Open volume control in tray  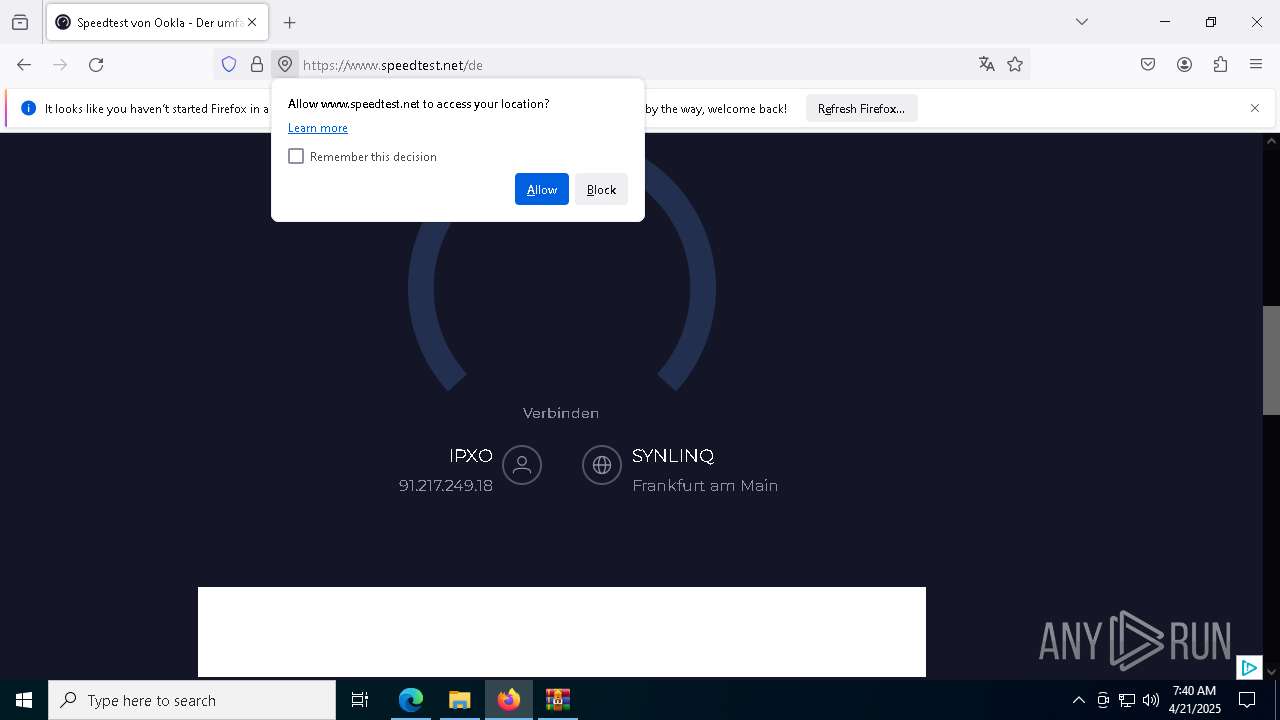1151,700
